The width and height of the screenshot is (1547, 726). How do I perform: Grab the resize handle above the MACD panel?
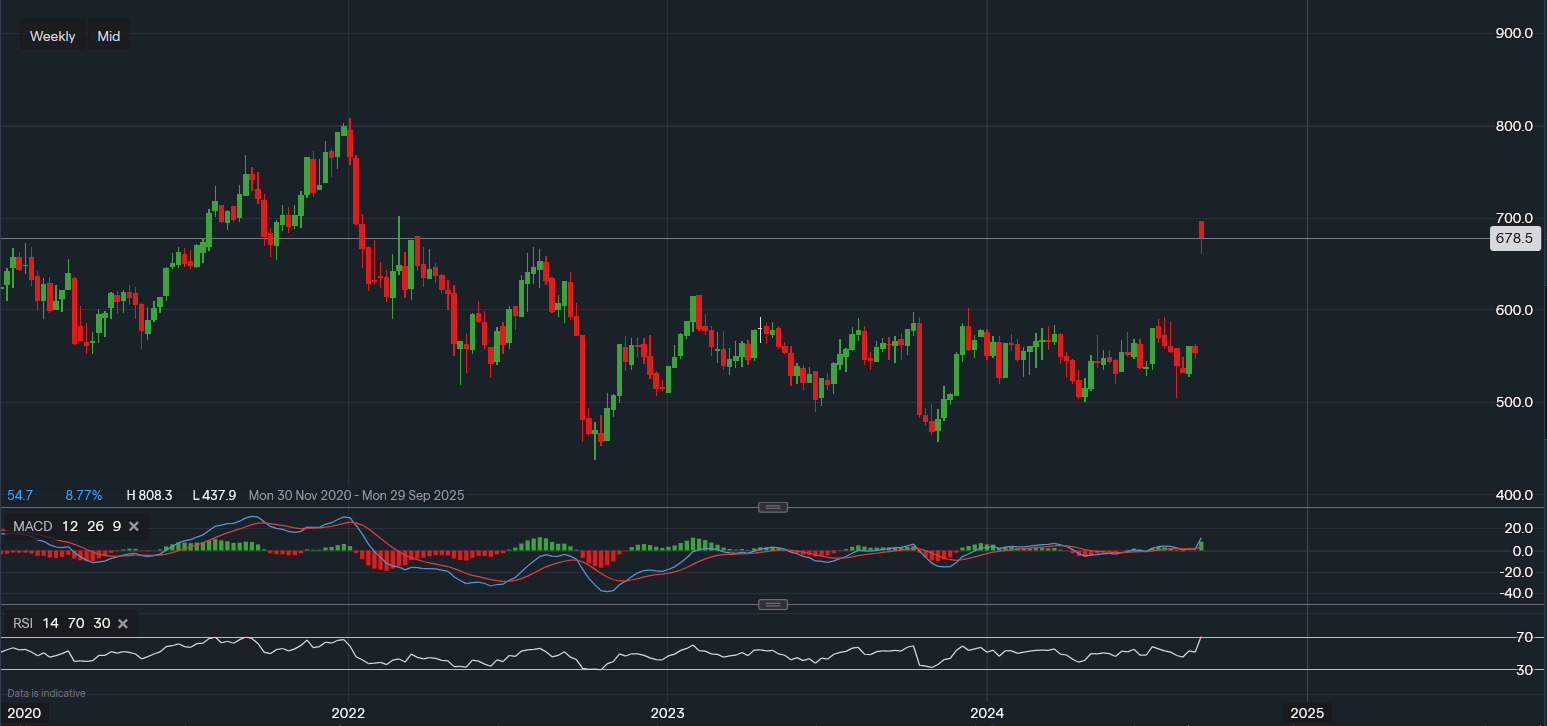click(x=773, y=507)
